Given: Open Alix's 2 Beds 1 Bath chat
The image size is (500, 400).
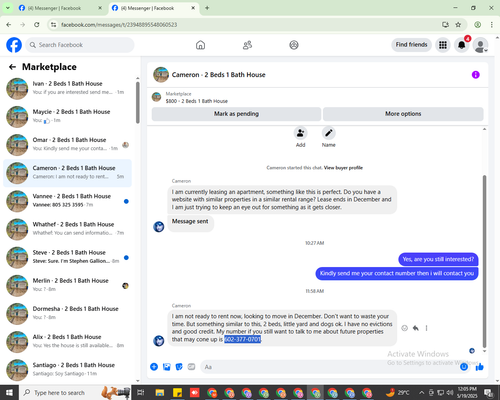Looking at the screenshot, I should (68, 342).
